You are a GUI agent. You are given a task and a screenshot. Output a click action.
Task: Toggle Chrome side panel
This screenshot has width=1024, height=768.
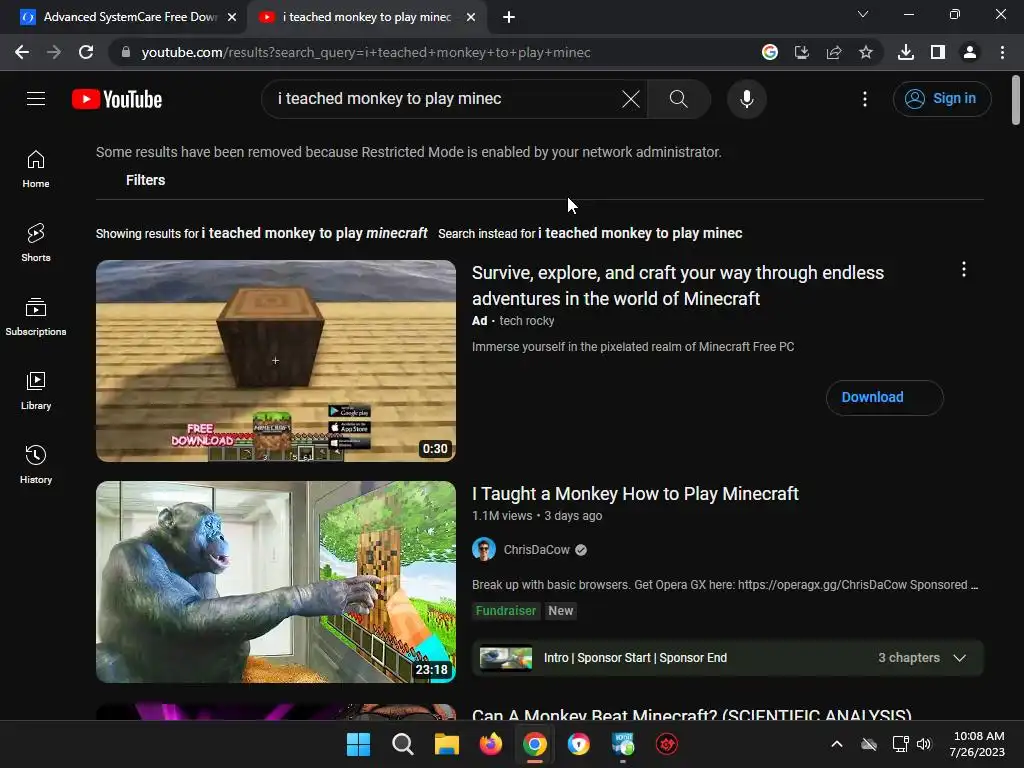point(938,52)
